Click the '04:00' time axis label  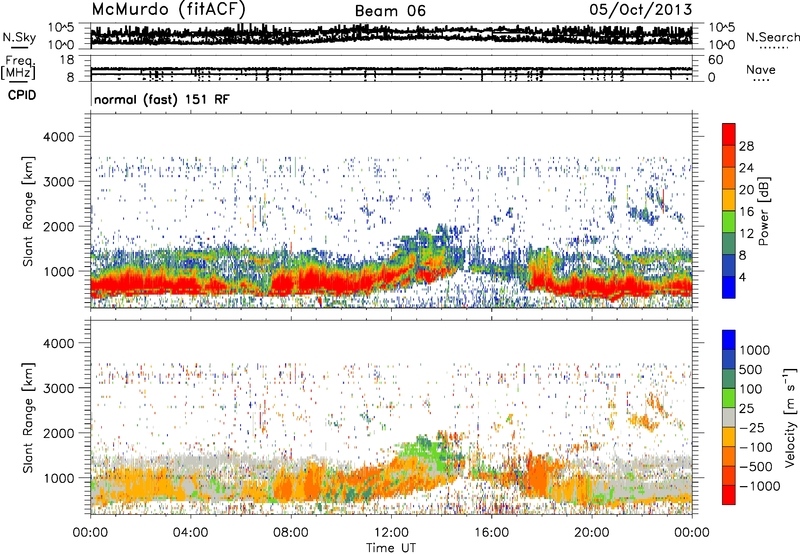(x=191, y=533)
